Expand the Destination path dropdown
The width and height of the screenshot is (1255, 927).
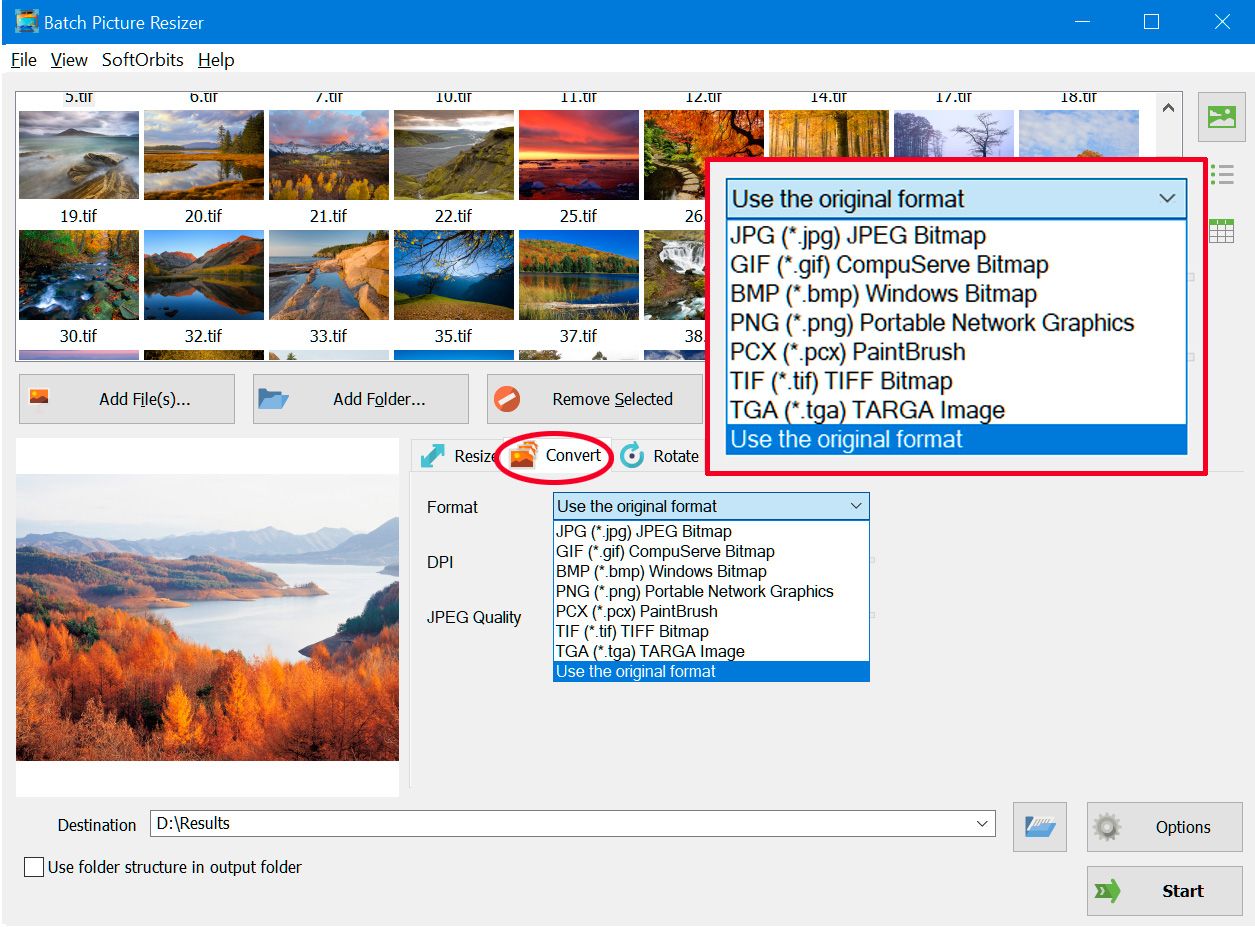[x=982, y=823]
